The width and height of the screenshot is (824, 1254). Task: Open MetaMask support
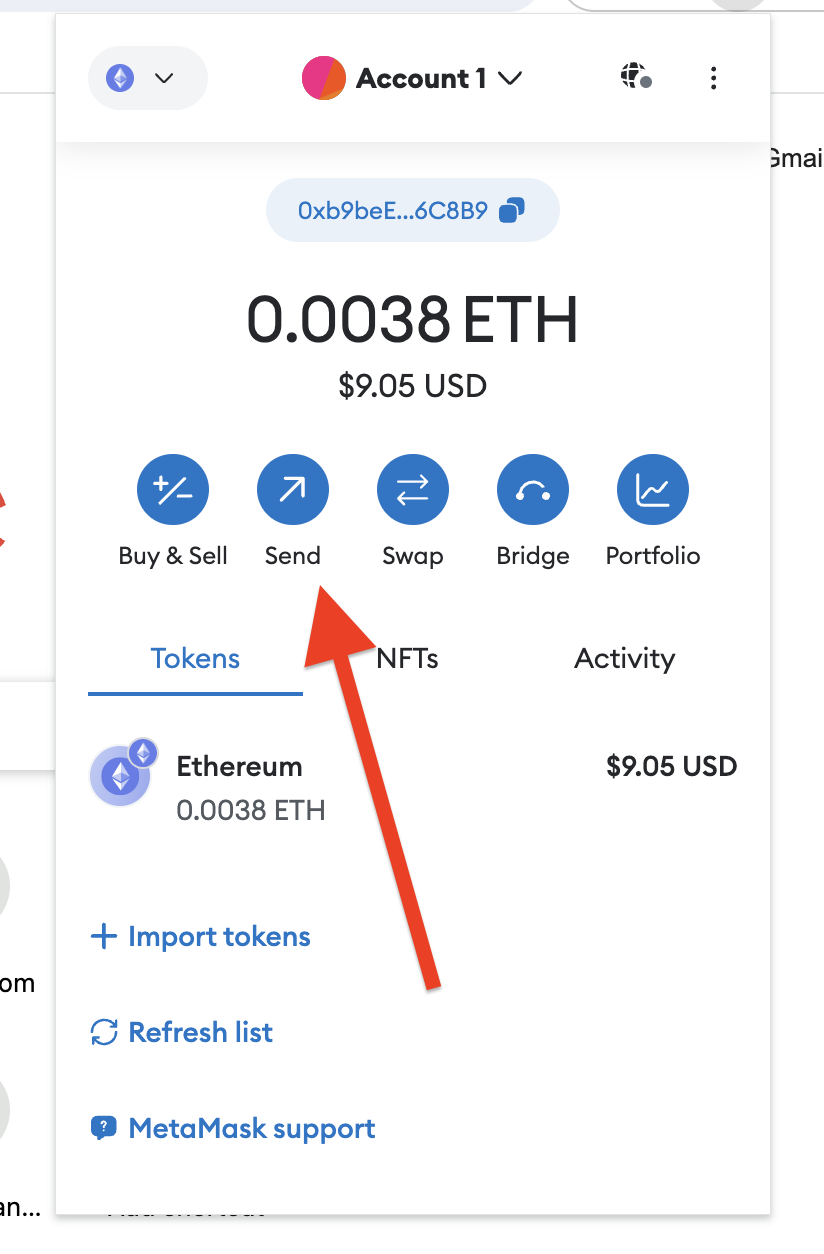tap(232, 1128)
